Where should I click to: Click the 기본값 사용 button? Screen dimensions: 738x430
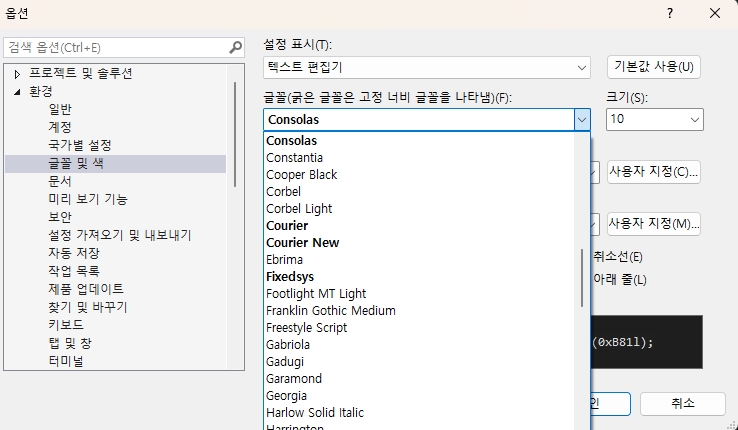tap(654, 67)
